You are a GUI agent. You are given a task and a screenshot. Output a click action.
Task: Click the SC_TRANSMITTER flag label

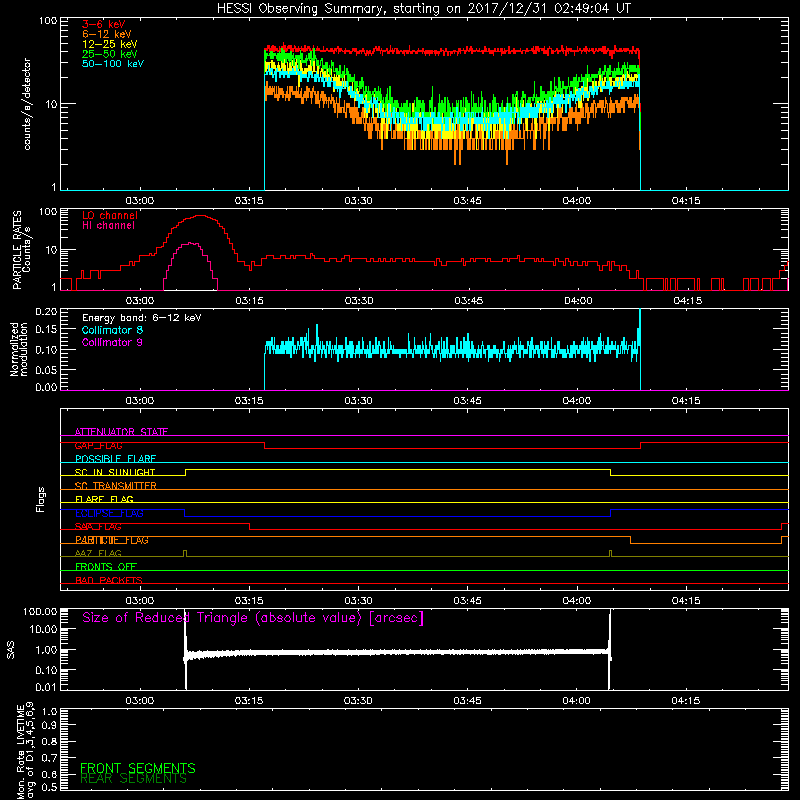coord(115,486)
